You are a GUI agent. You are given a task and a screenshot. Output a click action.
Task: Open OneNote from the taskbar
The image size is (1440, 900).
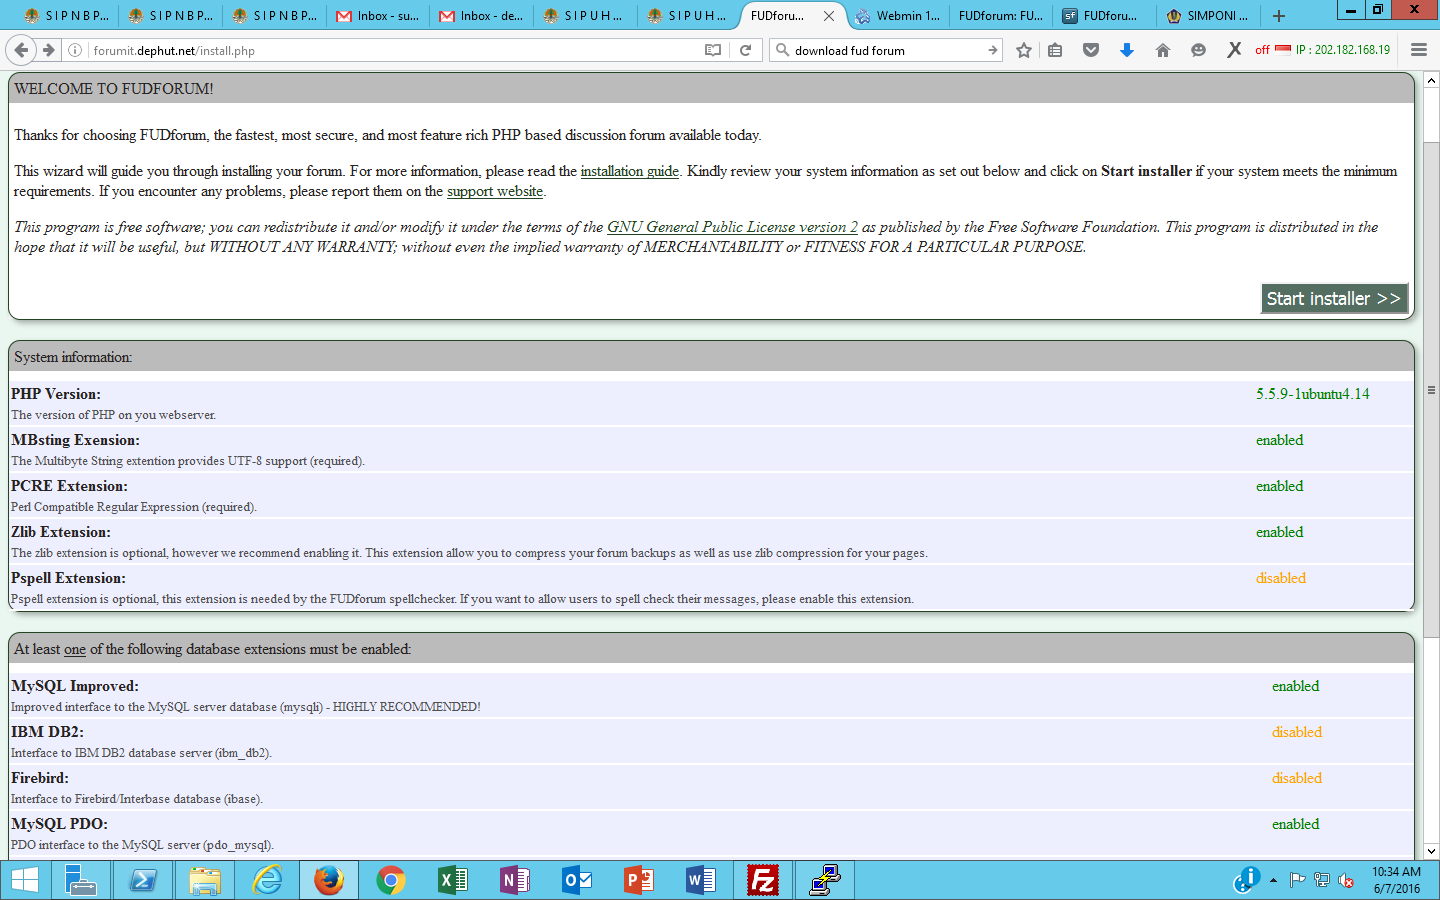[515, 881]
